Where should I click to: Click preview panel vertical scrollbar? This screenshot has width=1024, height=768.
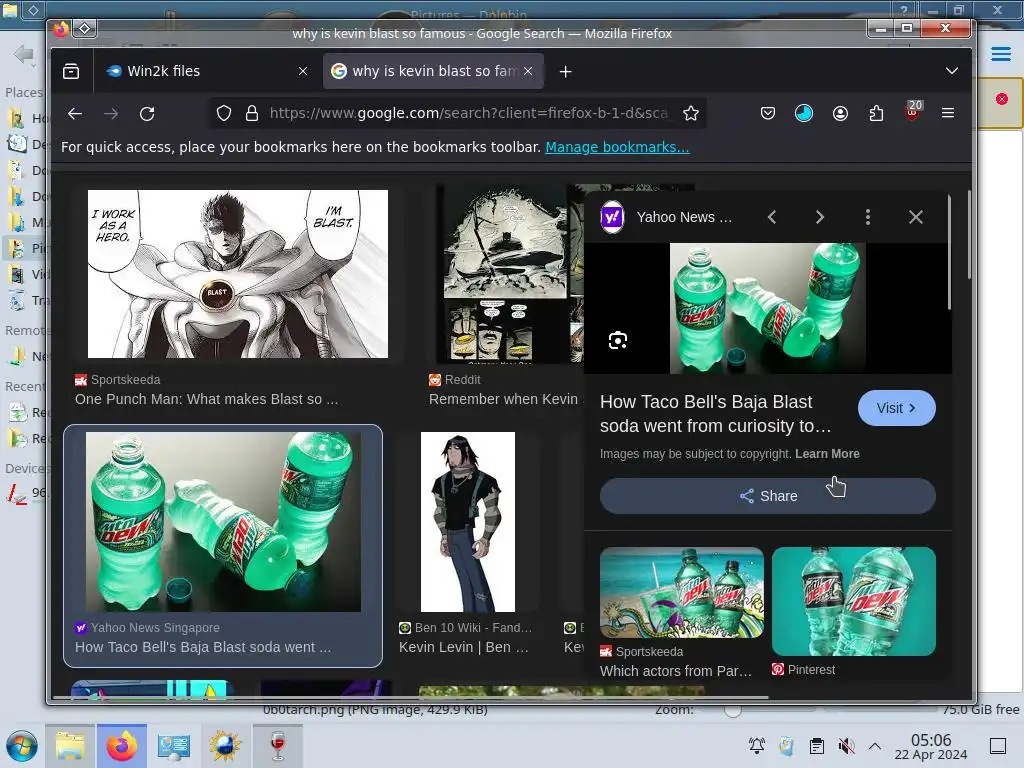[949, 251]
